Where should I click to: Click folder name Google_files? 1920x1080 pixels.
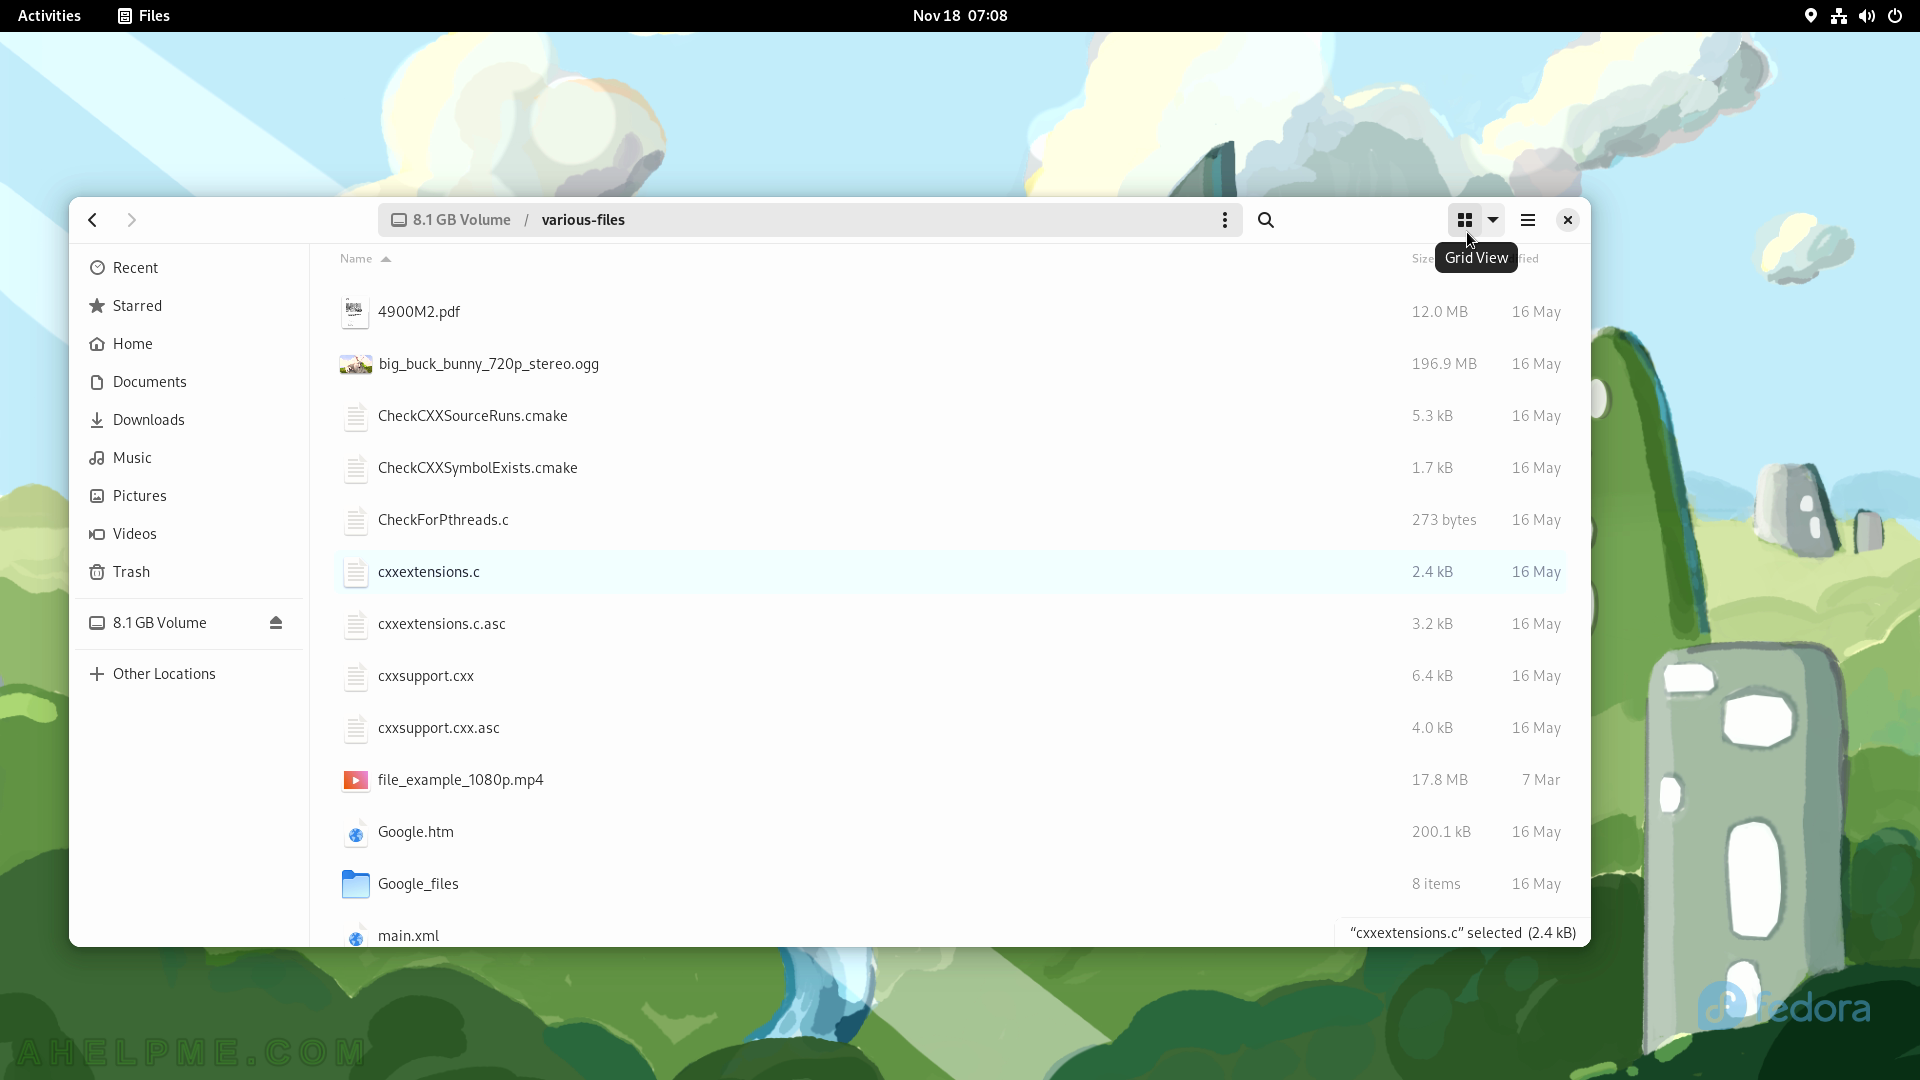(418, 884)
